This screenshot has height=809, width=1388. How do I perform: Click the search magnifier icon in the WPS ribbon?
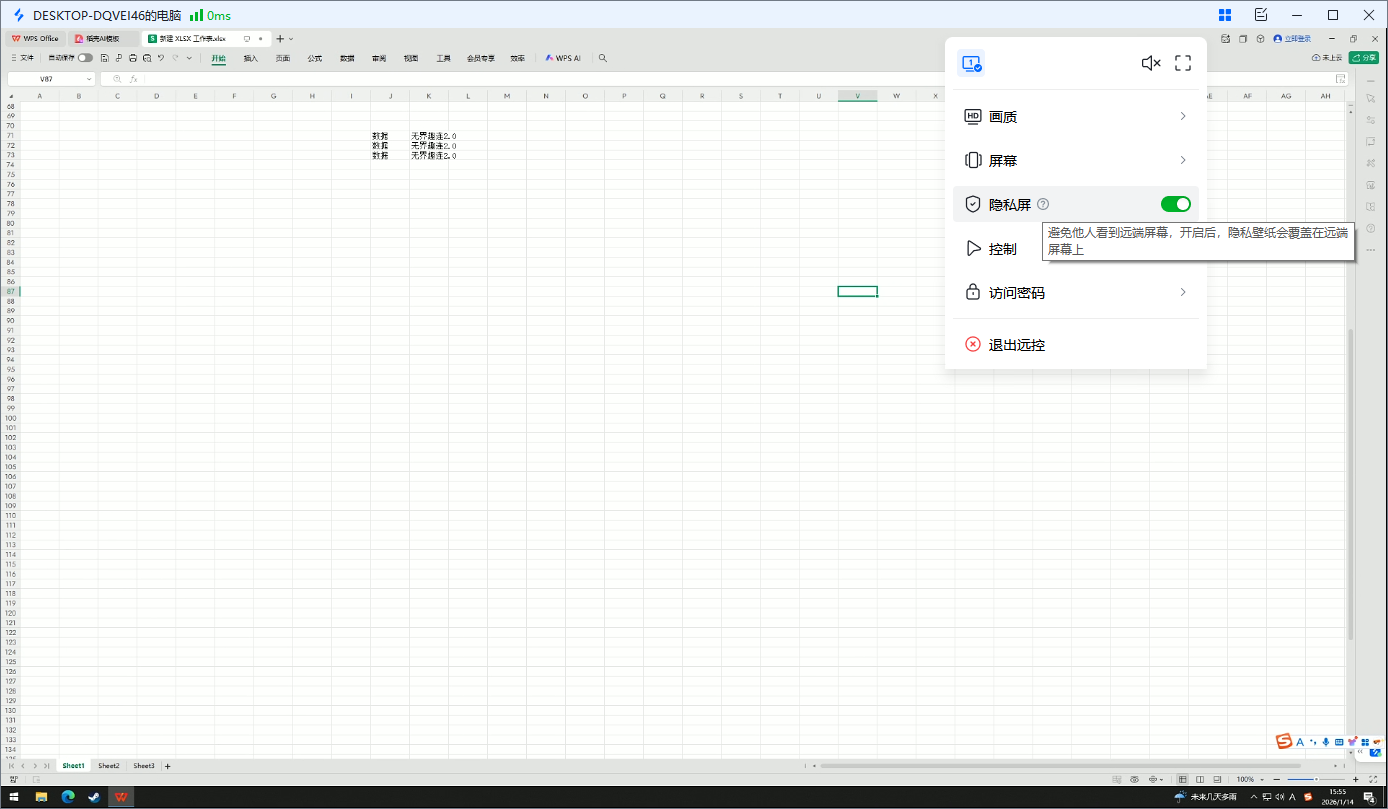(603, 58)
